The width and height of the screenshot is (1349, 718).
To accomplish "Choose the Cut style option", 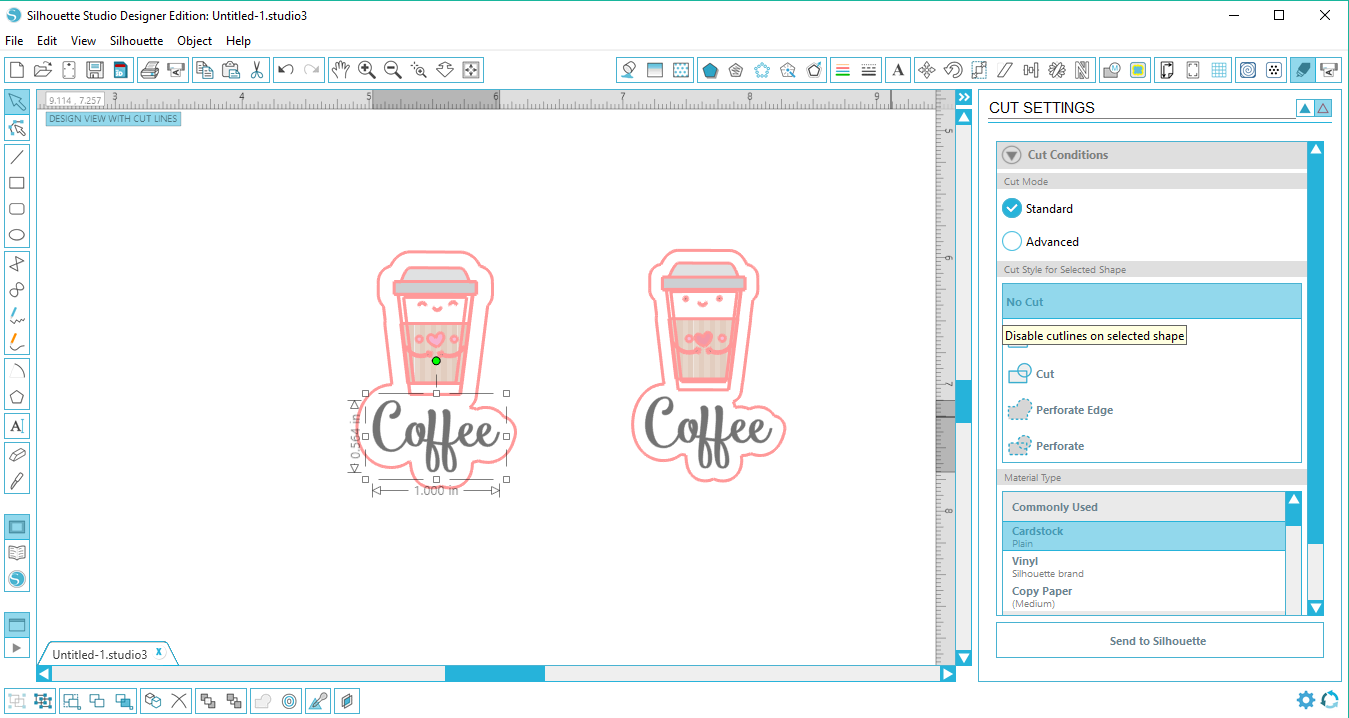I will click(1152, 373).
